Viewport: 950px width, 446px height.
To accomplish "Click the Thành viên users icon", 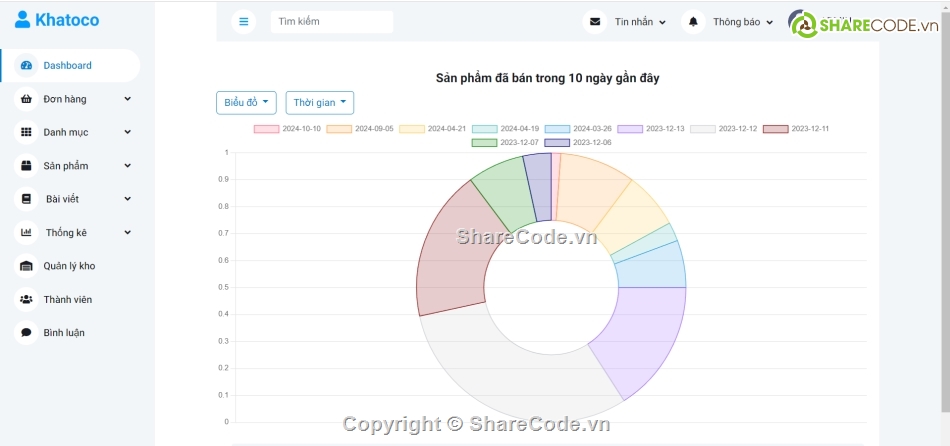I will (x=26, y=299).
